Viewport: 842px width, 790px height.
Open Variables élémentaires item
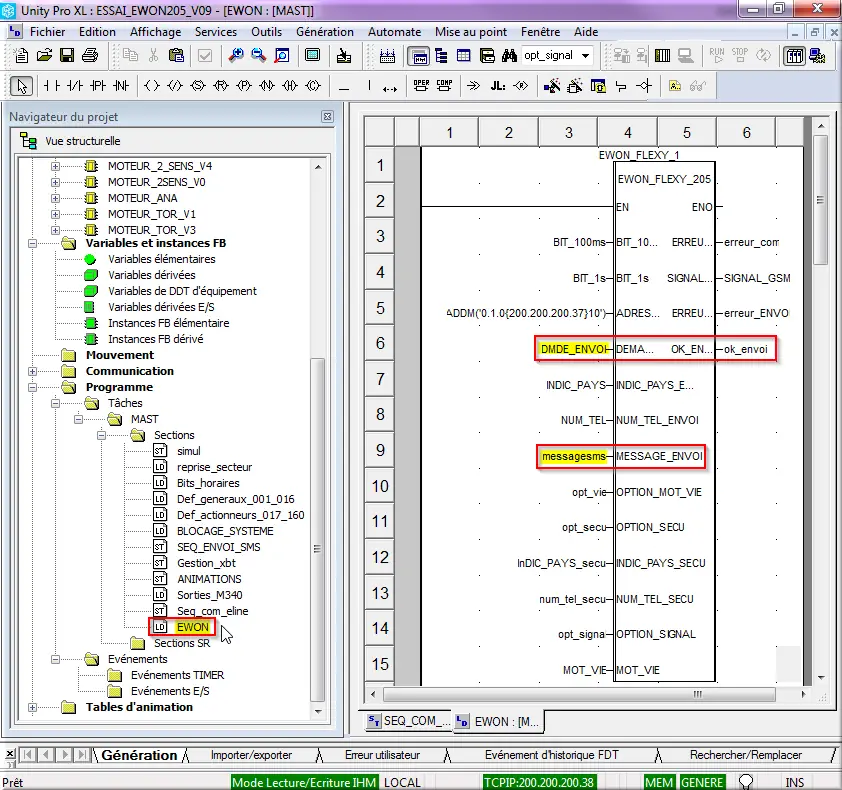point(162,259)
